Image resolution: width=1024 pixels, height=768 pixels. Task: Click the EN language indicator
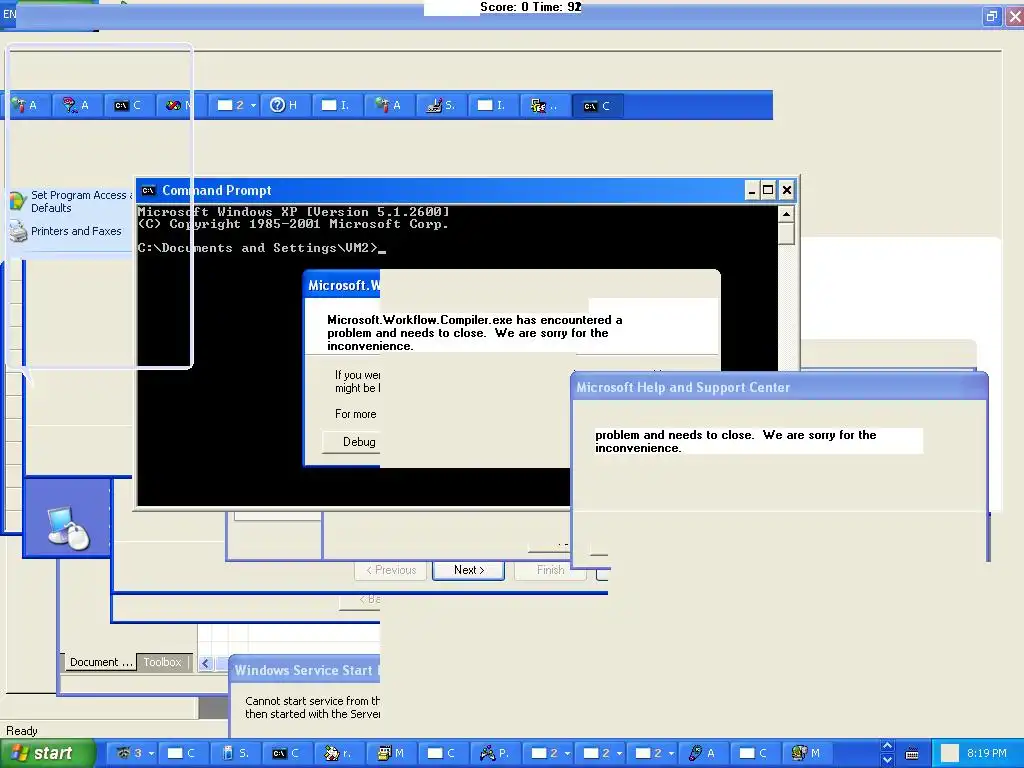[9, 14]
